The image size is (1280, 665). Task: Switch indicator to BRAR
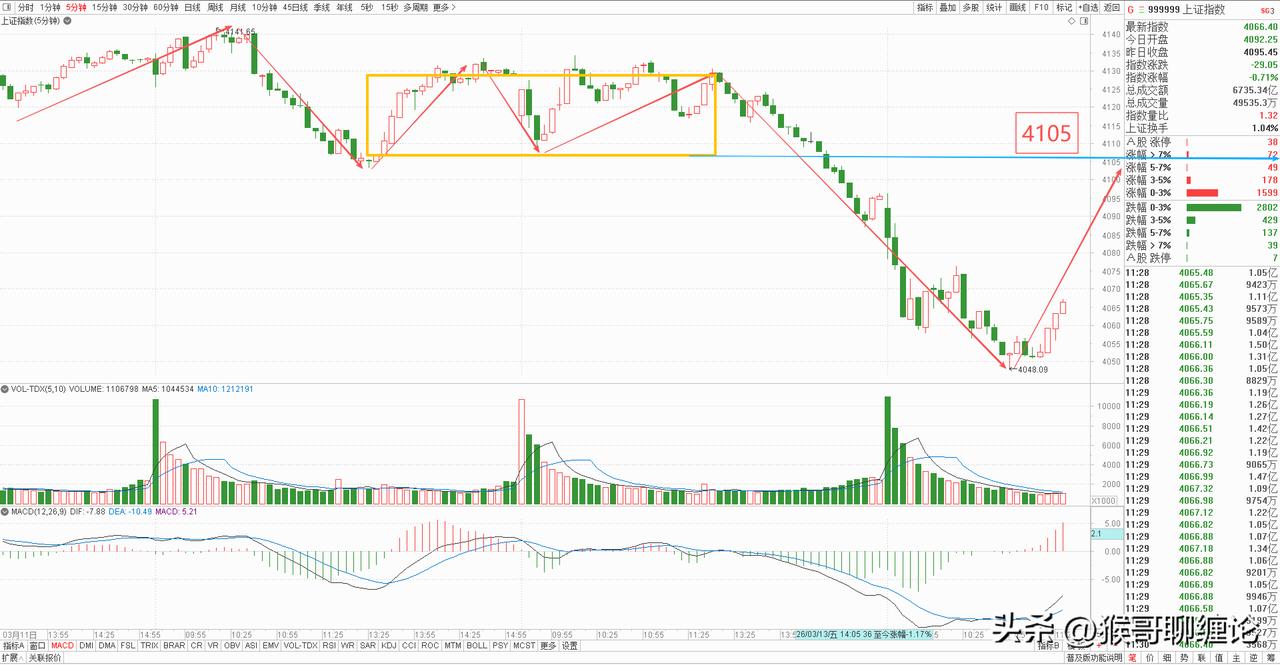(x=174, y=646)
